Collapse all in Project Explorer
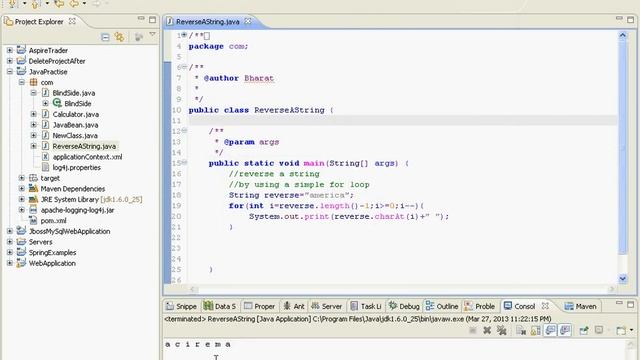Image resolution: width=640 pixels, height=360 pixels. coord(105,37)
